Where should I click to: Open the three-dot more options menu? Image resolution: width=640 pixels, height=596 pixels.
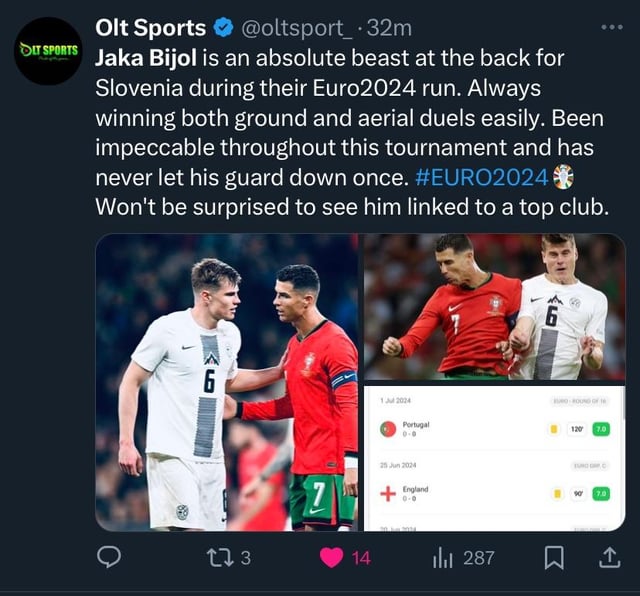coord(612,27)
